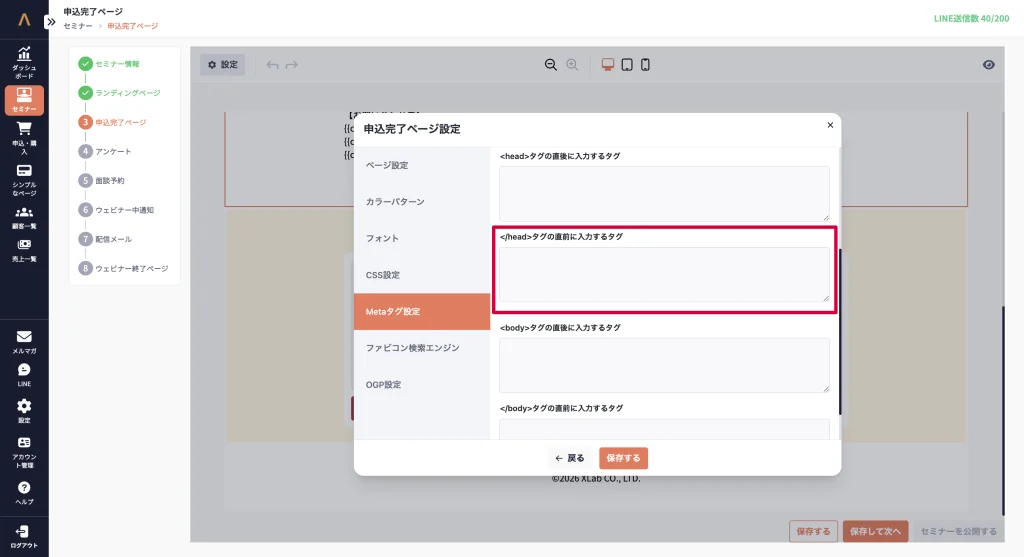Open the Dashboard from the sidebar

point(24,62)
